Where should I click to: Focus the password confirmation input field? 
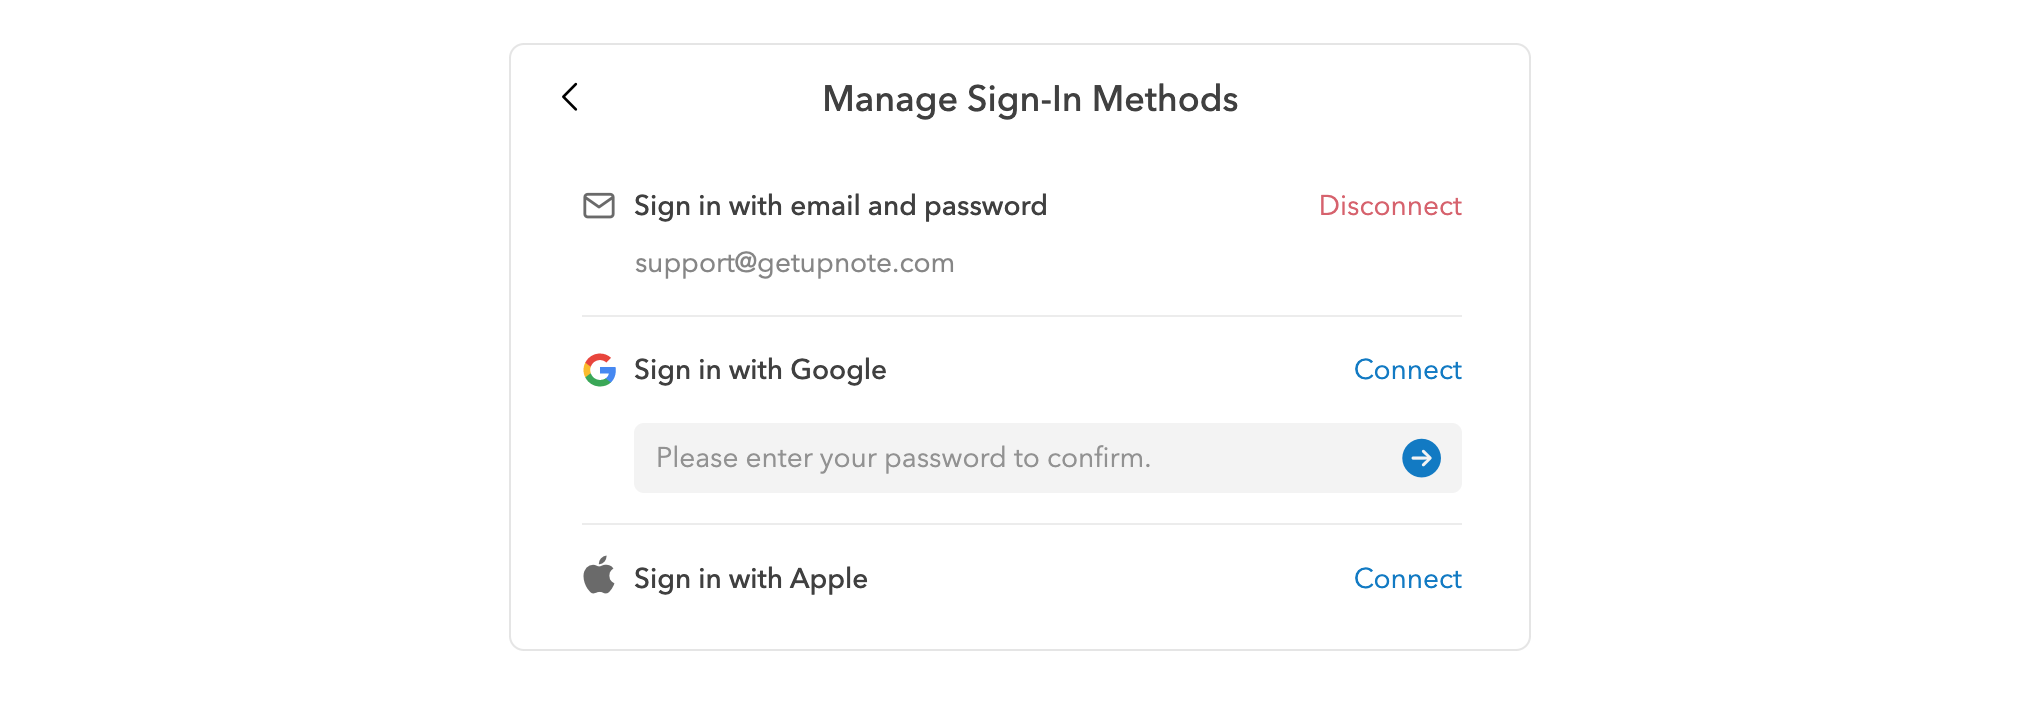(x=1010, y=458)
